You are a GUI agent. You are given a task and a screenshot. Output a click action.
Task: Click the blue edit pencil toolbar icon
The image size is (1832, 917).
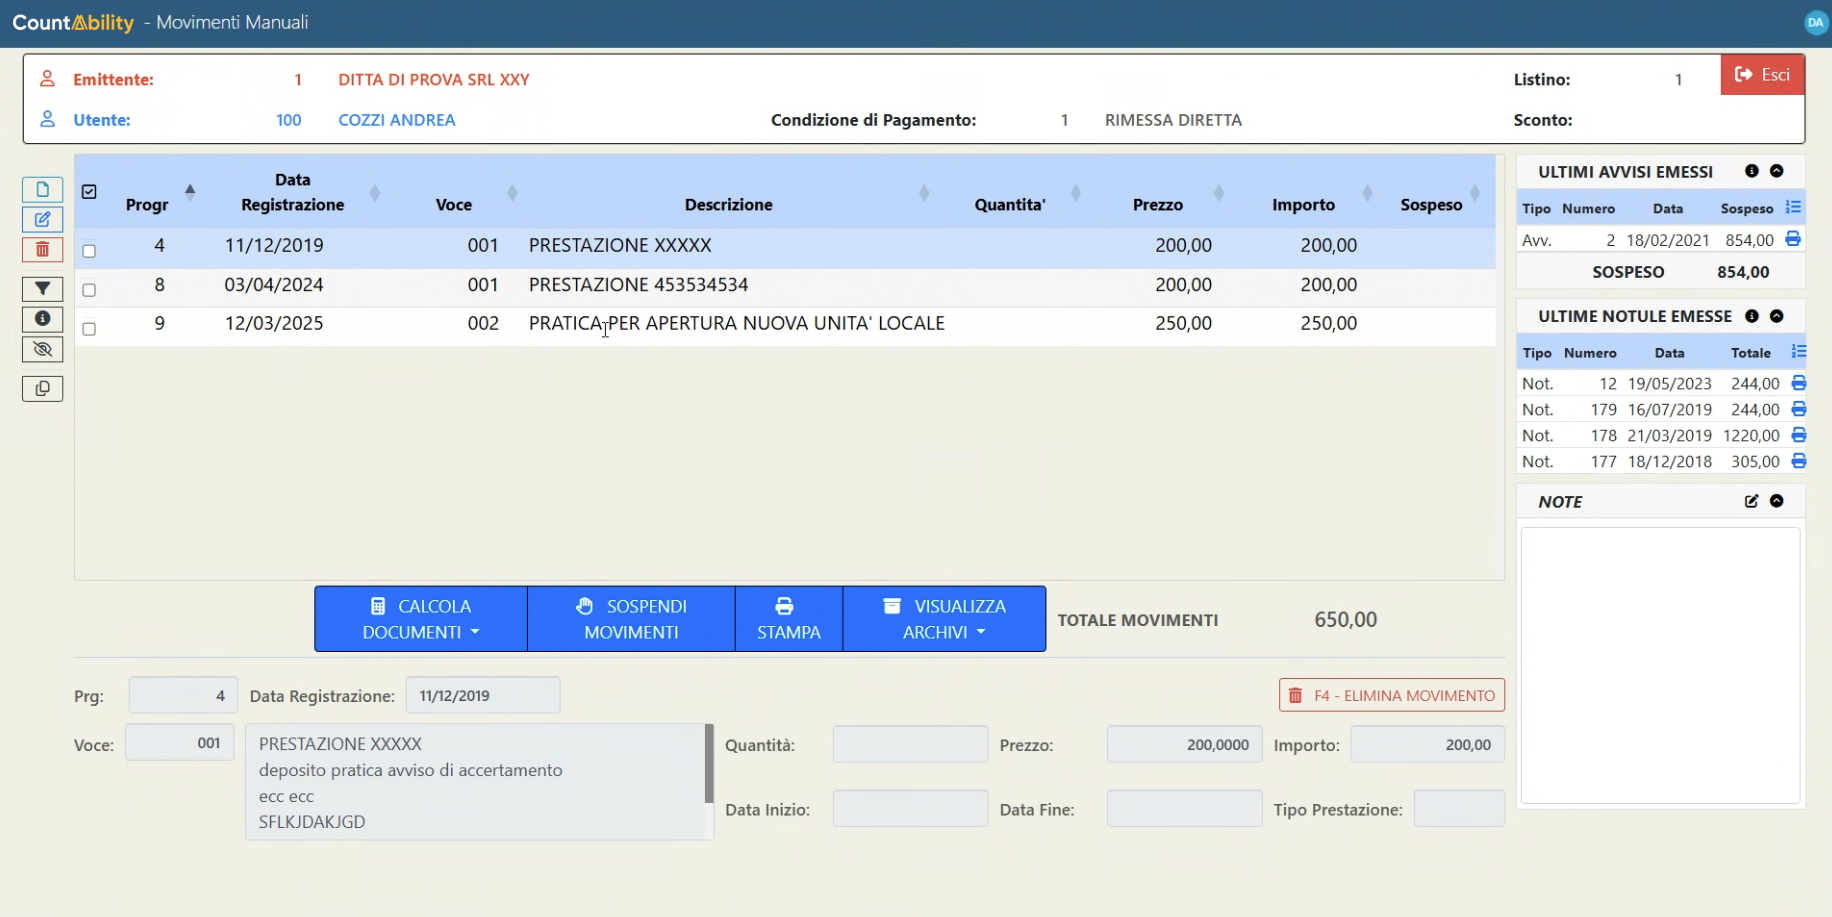(42, 220)
